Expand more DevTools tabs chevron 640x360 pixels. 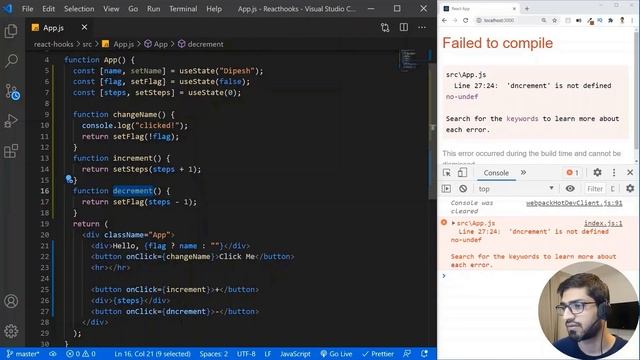[523, 173]
